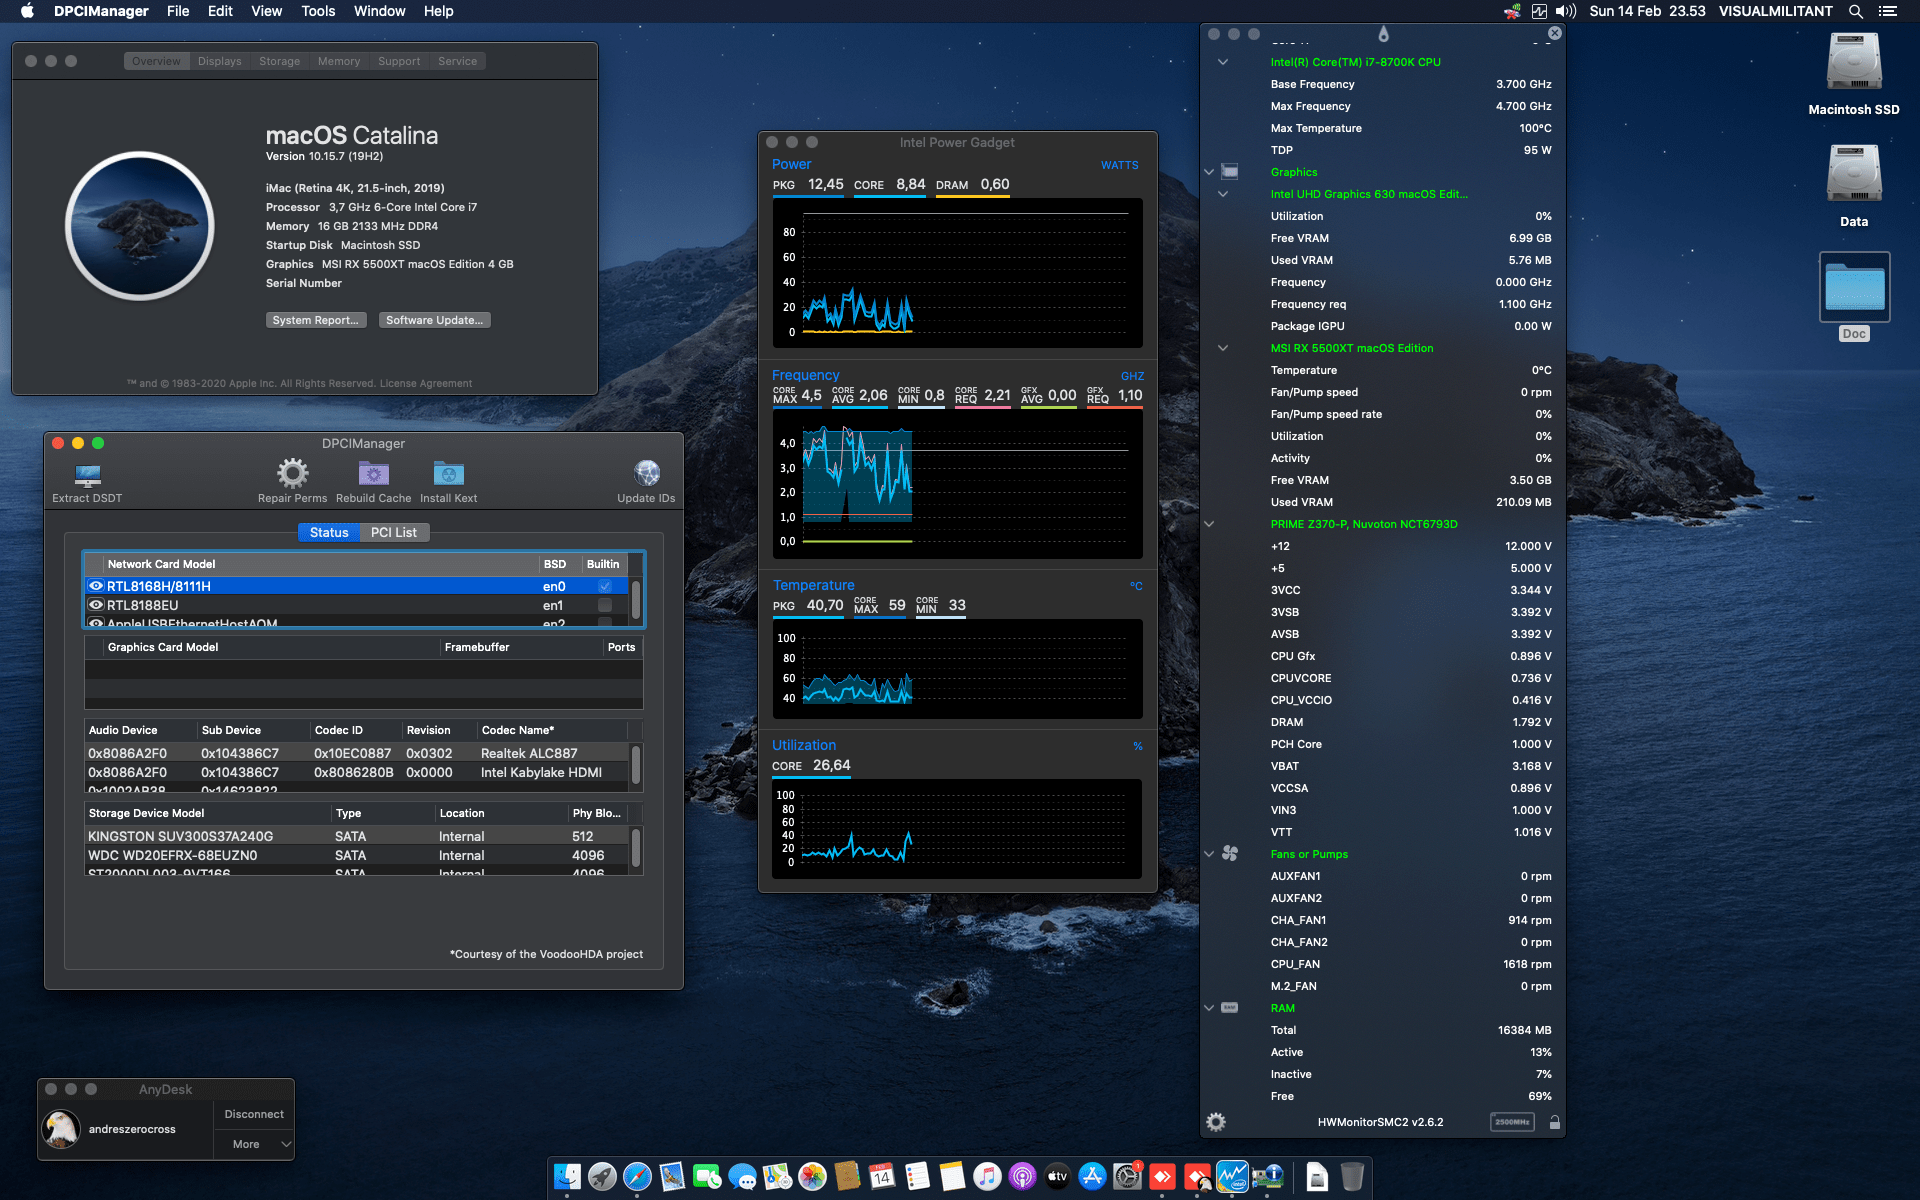This screenshot has width=1920, height=1200.
Task: Click the round X button on HWMonitor panel
Action: (1554, 33)
